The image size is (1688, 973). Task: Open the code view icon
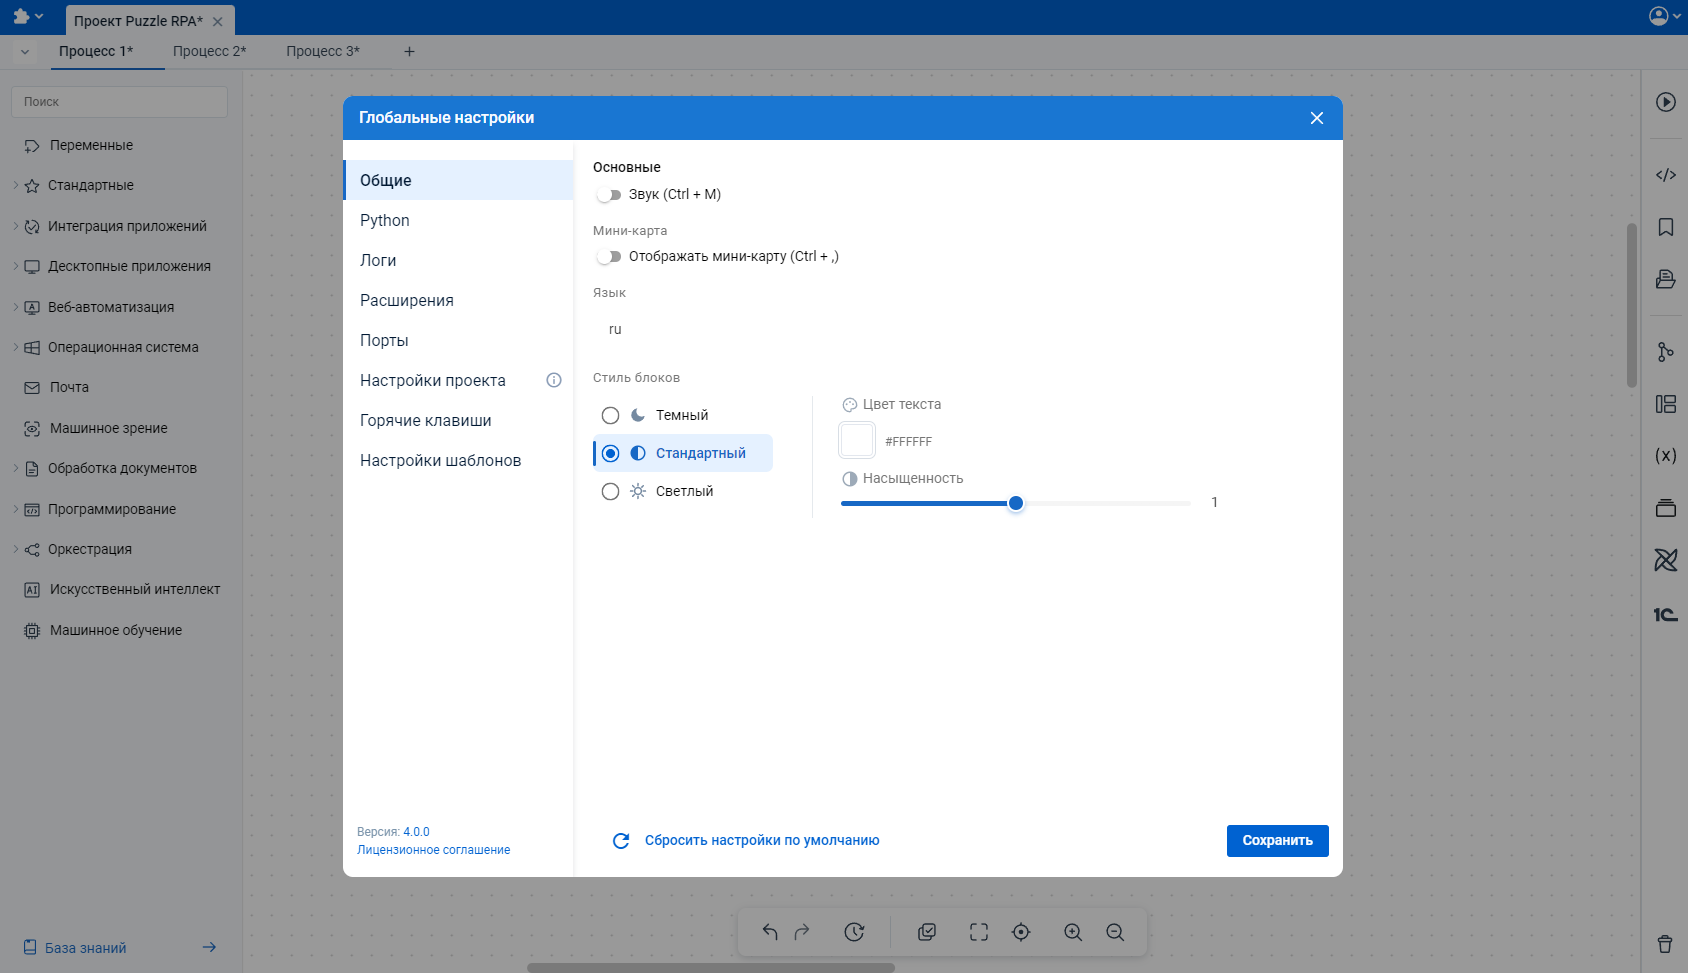click(x=1665, y=175)
